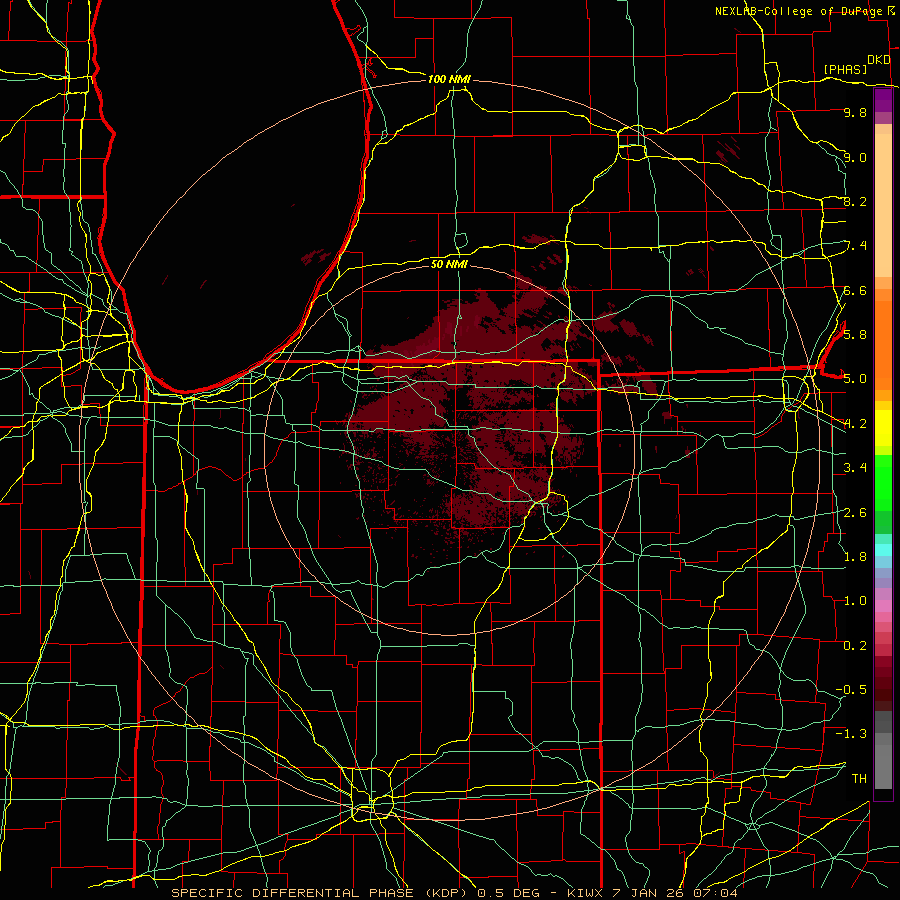900x900 pixels.
Task: Click the 2.6 value on color scale
Action: coord(855,513)
